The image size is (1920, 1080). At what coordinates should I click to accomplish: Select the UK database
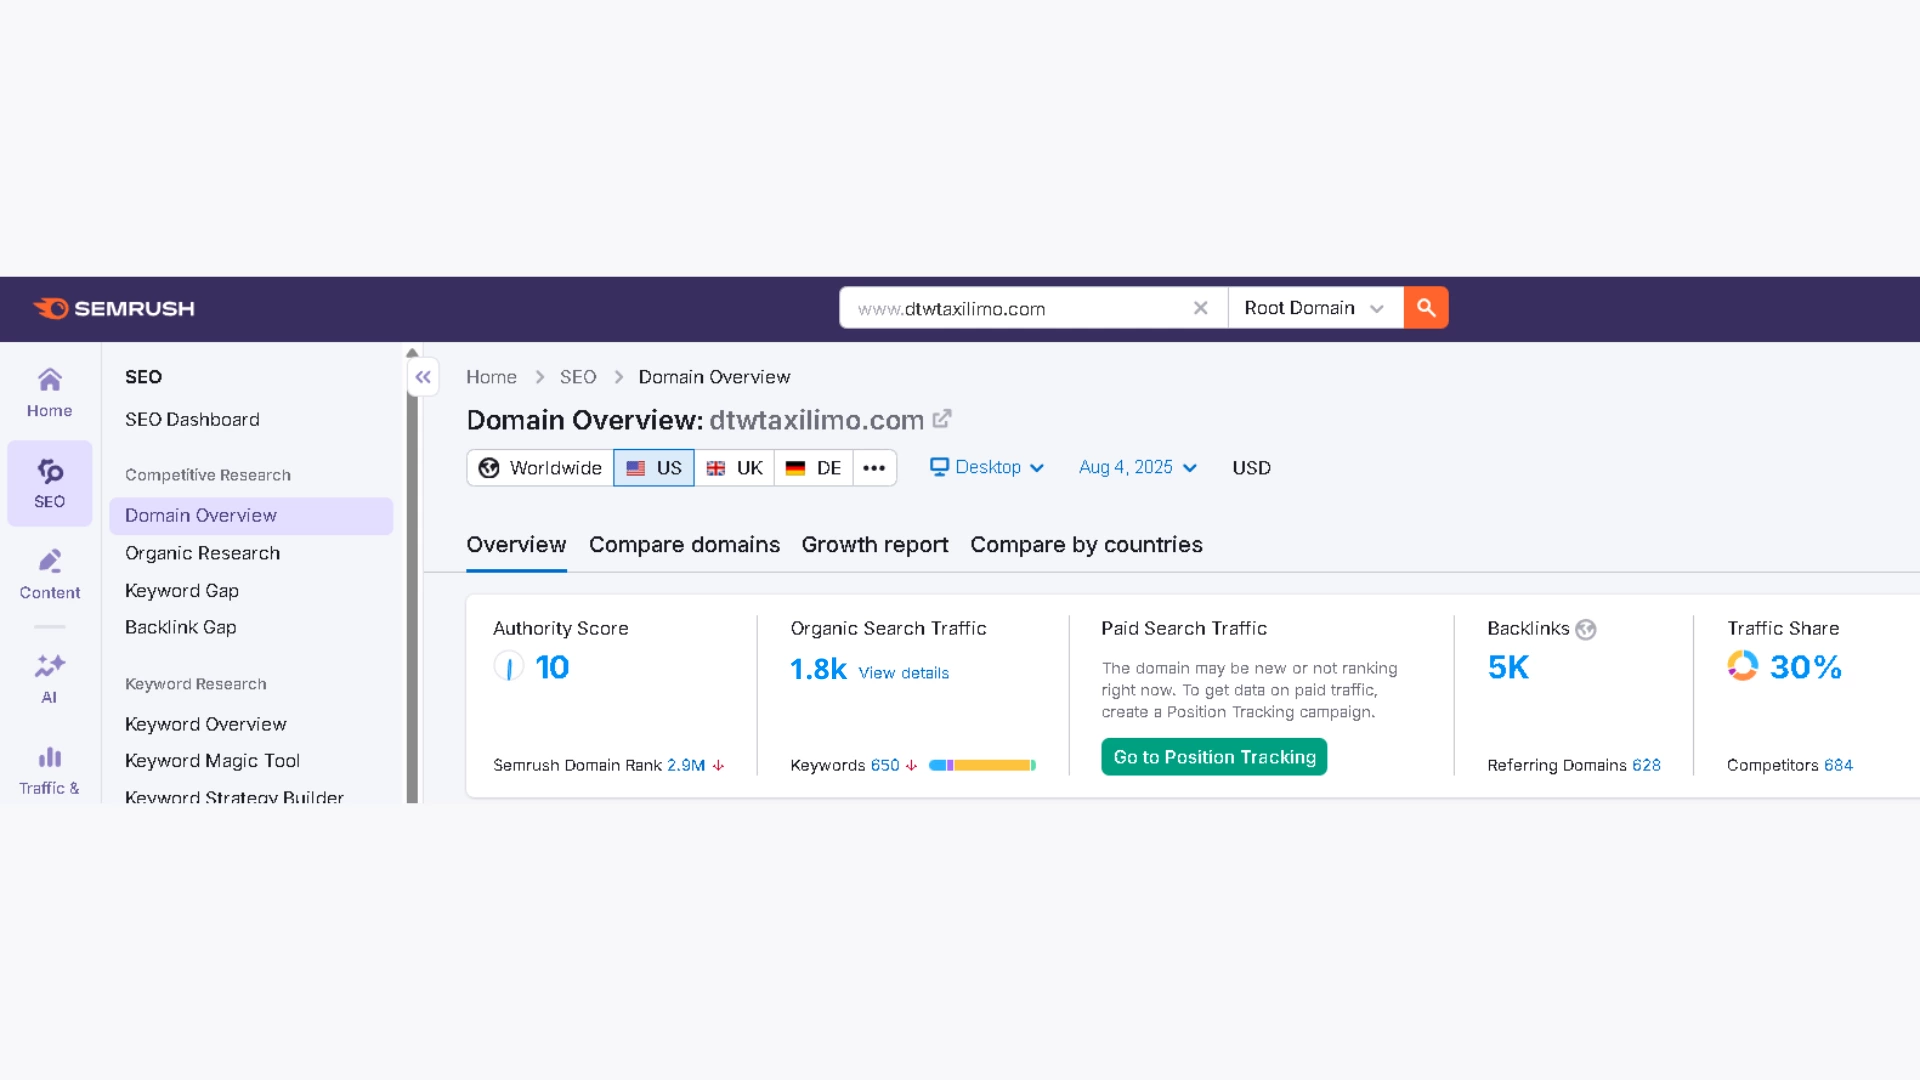point(734,468)
